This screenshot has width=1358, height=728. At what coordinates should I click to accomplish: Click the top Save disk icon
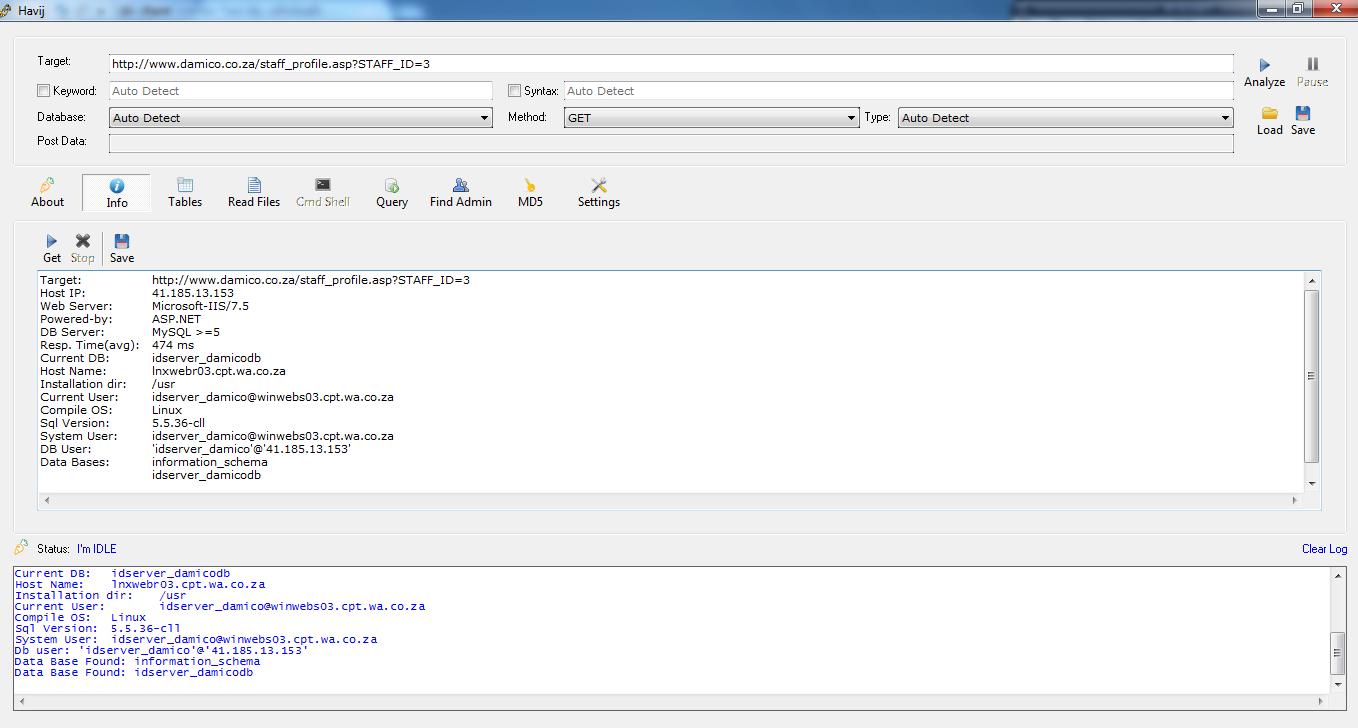(x=1303, y=113)
